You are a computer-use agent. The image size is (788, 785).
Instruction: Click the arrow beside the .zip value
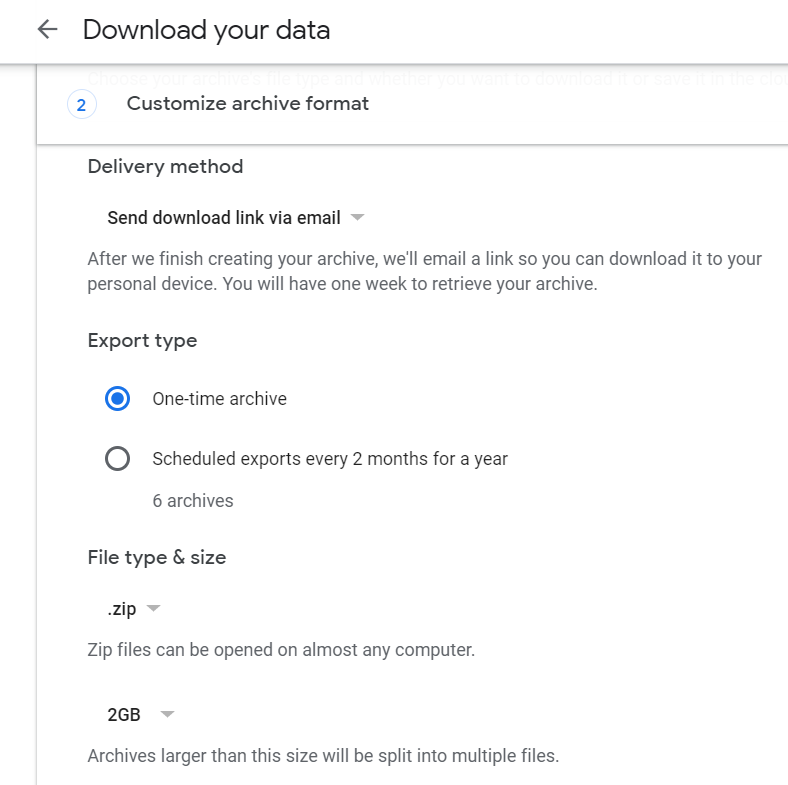coord(153,609)
